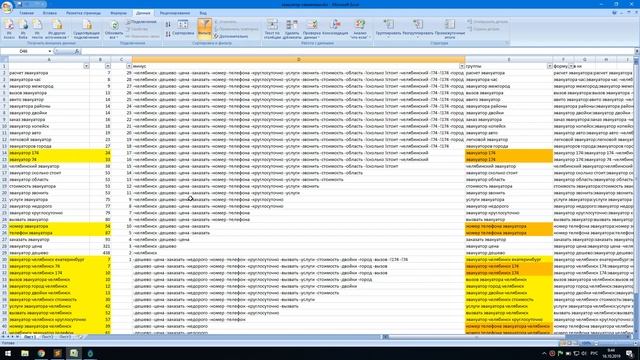Sort ascending with the А-Я icon
Viewport: 640px width, 360px height.
coord(168,25)
